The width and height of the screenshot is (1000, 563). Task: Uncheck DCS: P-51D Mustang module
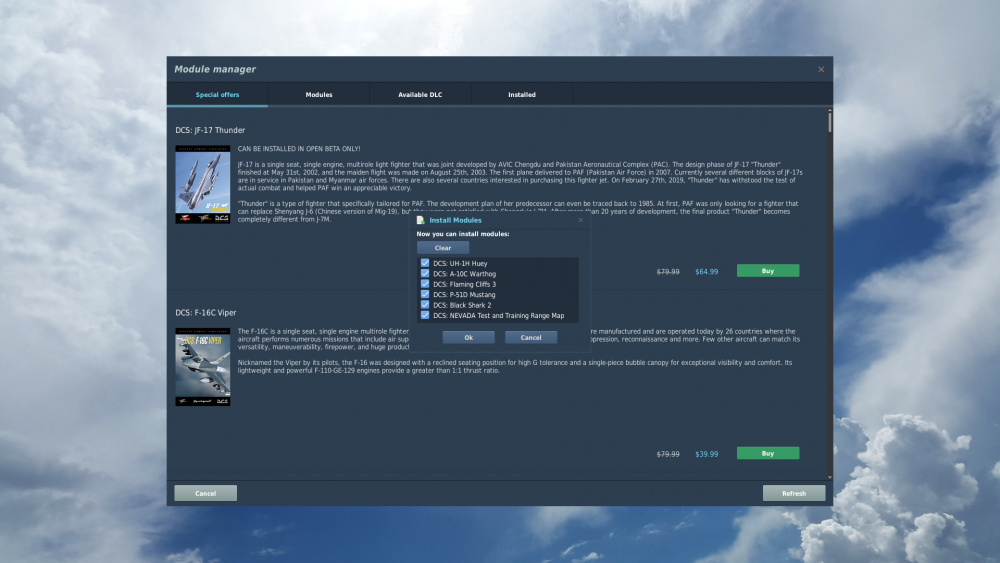coord(425,295)
